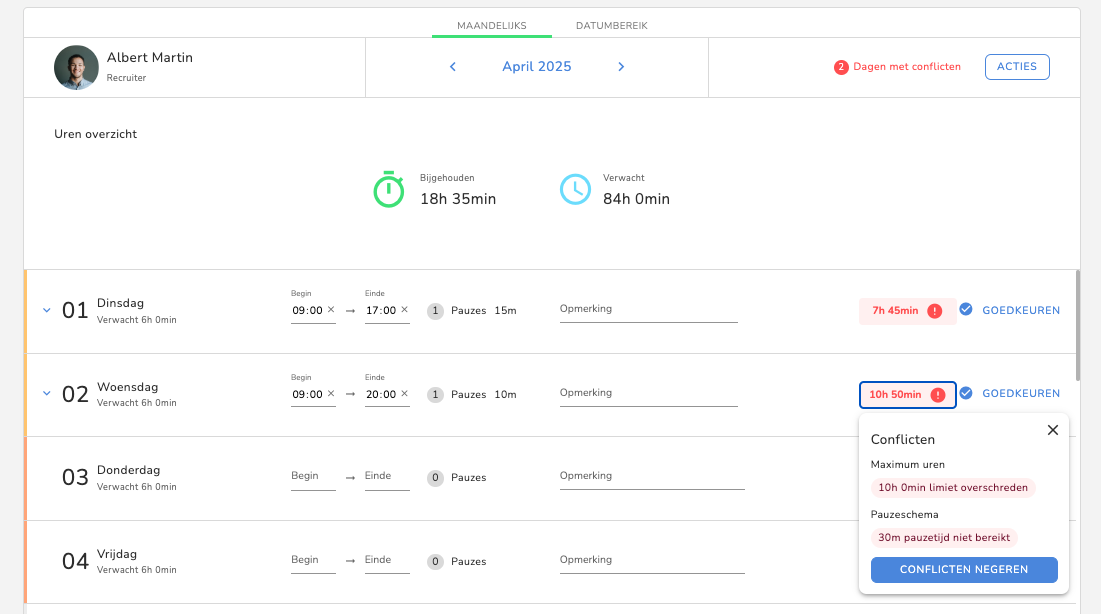
Task: Click 'Pauzes 10m' on Woensdag row
Action: pyautogui.click(x=484, y=394)
